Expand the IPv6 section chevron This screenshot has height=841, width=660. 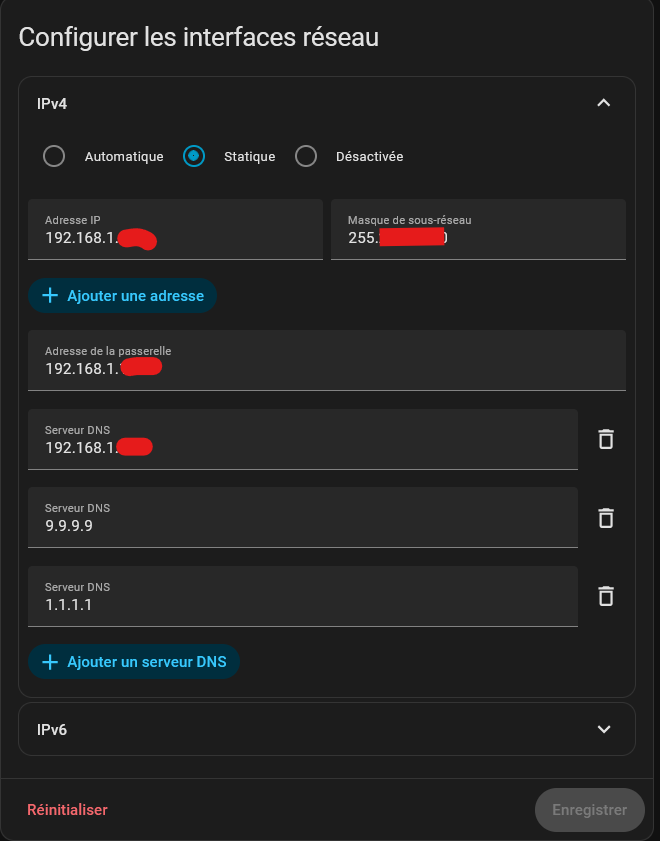[x=603, y=729]
